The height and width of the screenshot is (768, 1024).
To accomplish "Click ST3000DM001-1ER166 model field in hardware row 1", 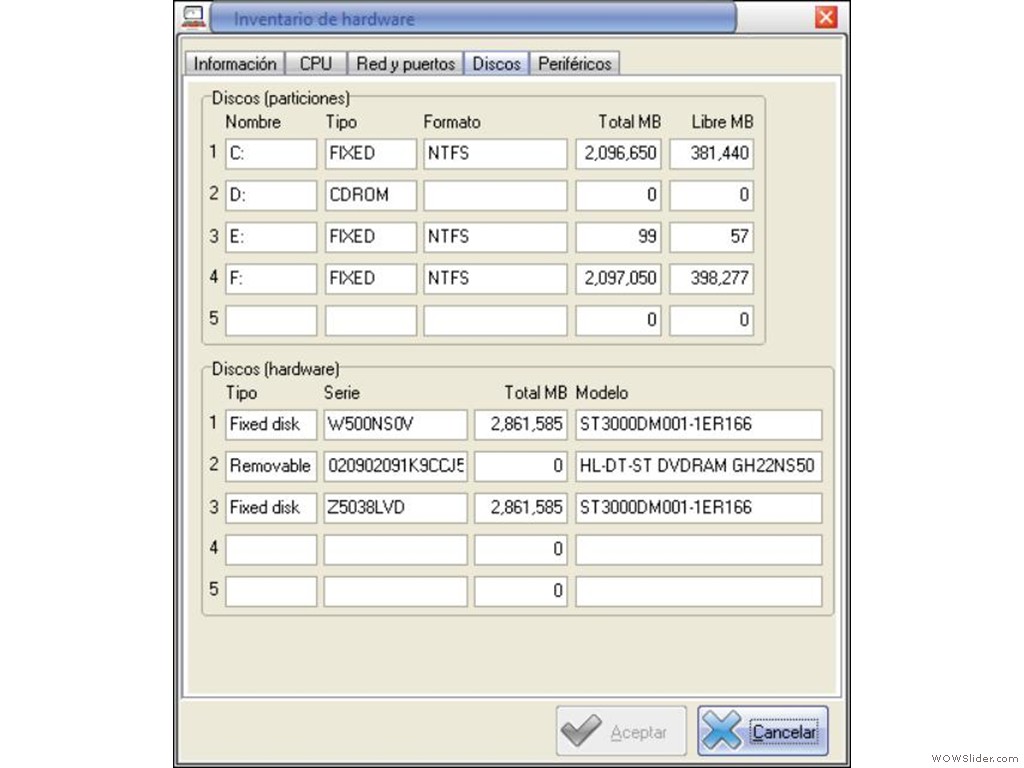I will pyautogui.click(x=698, y=425).
